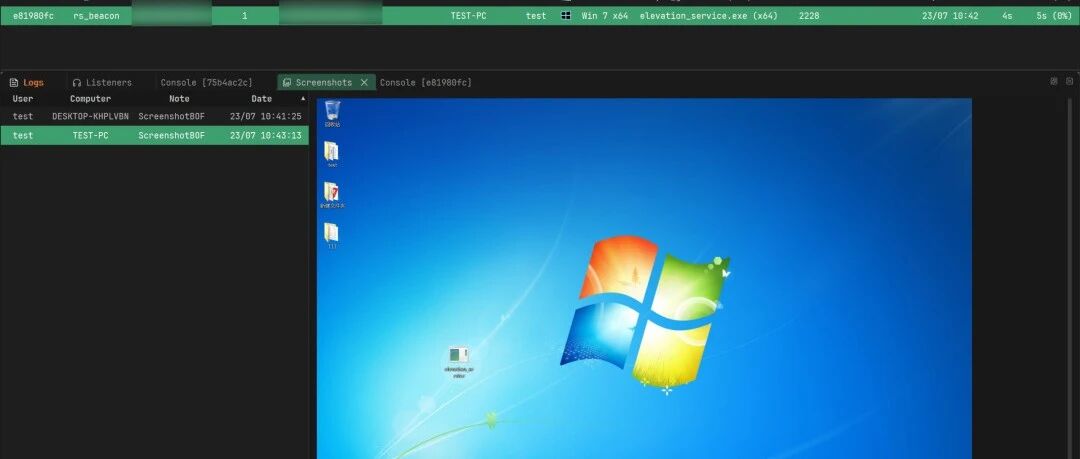Screen dimensions: 1080x459
Task: Click the headphones icon on the Listeners tab
Action: coord(76,83)
